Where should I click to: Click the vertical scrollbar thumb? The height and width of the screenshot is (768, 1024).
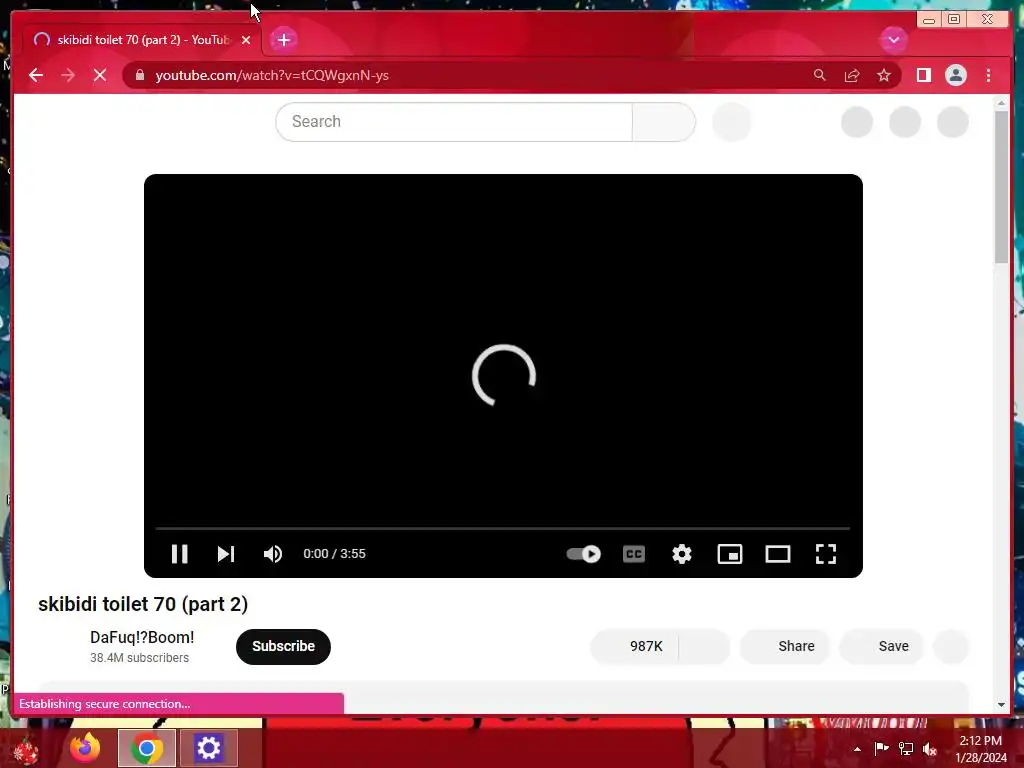tap(1002, 187)
